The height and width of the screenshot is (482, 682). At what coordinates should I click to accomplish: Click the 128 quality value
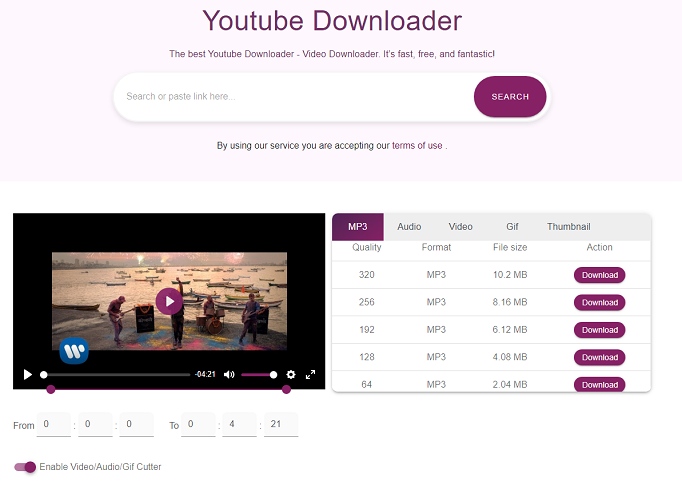(x=367, y=357)
